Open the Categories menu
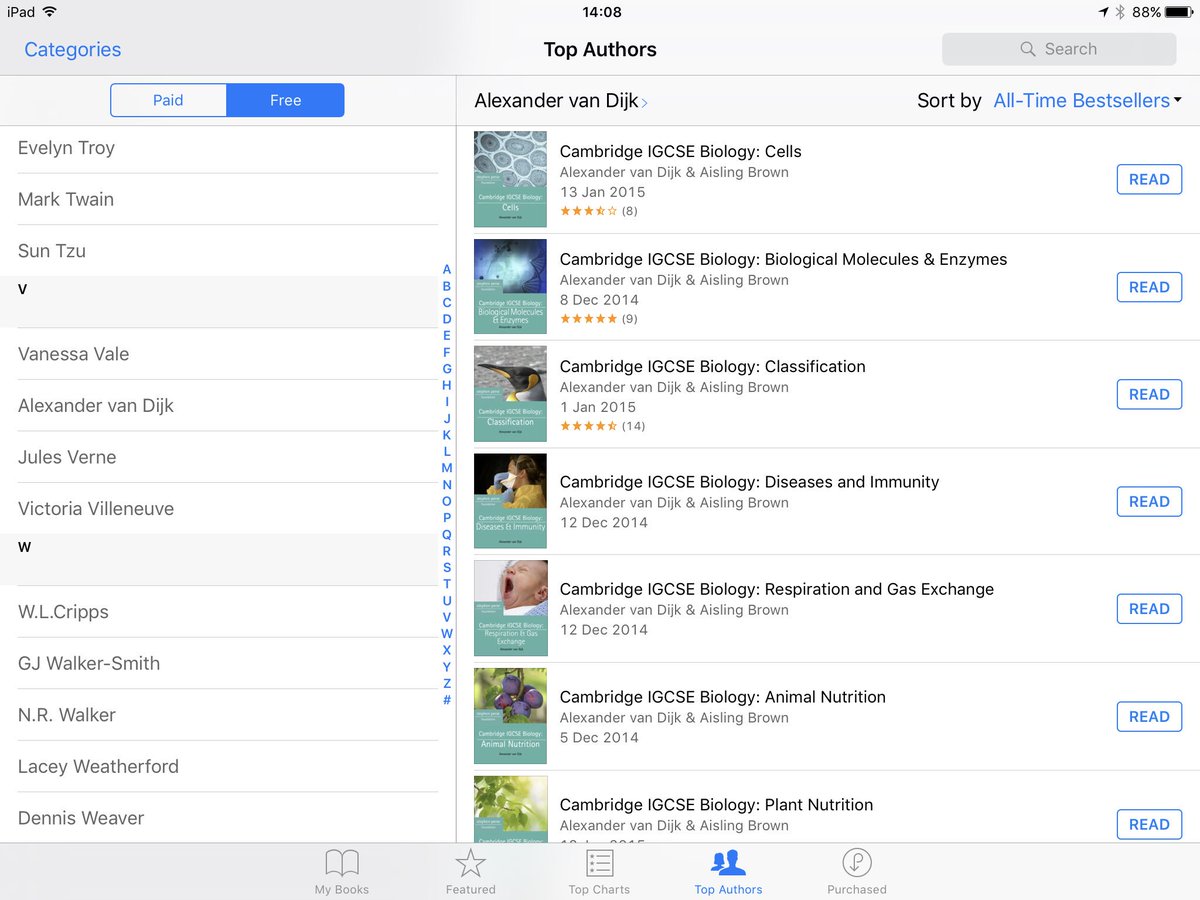This screenshot has width=1200, height=900. pos(72,49)
